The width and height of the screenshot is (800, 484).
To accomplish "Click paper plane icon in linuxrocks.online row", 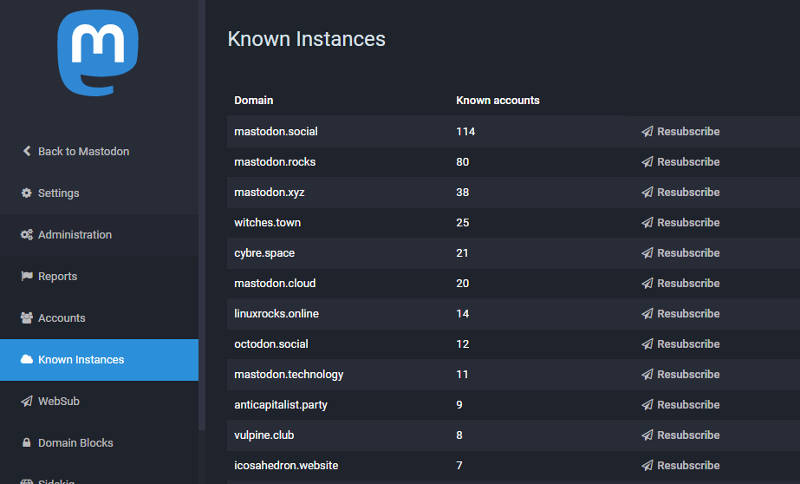I will [x=647, y=314].
